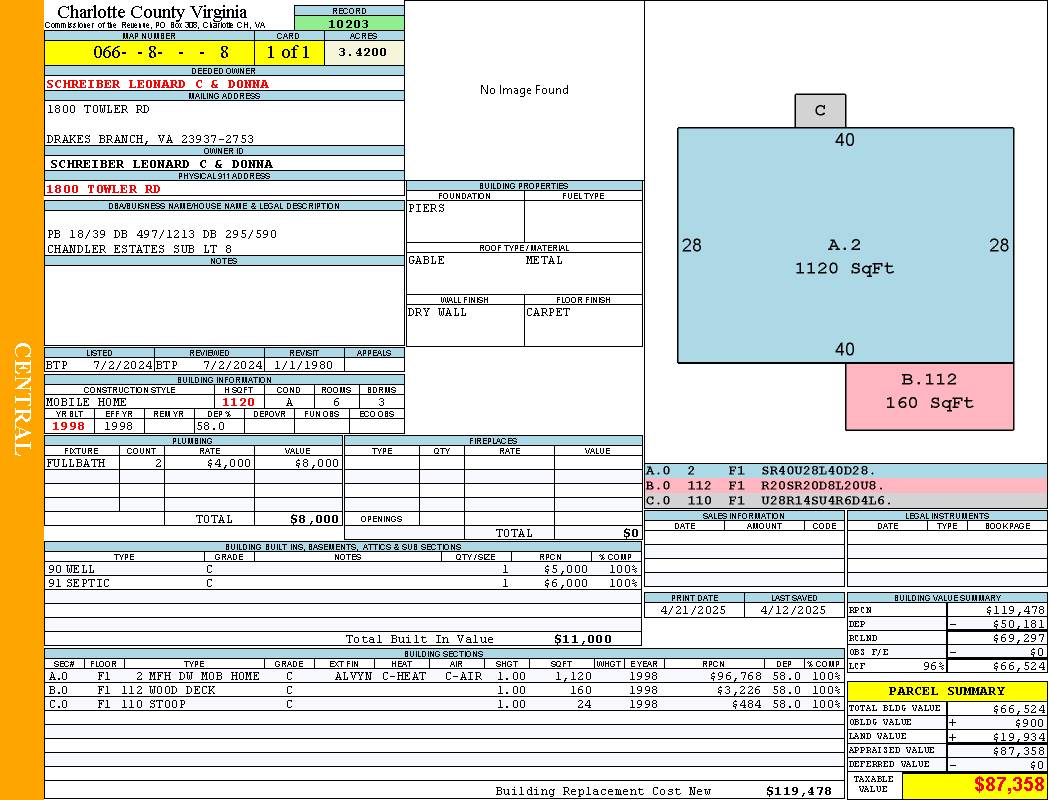Select the pink B.112 deck sketch area
The height and width of the screenshot is (800, 1050).
point(929,392)
